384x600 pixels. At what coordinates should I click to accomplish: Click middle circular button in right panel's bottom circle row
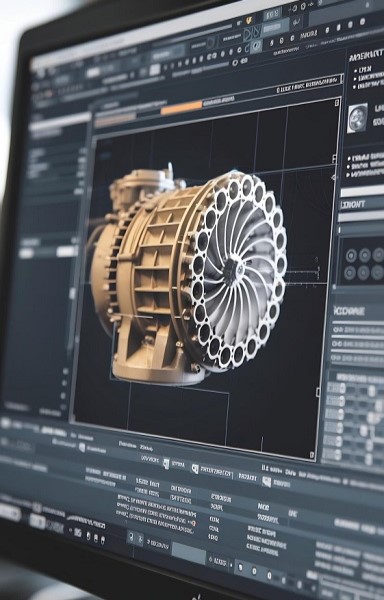[363, 272]
